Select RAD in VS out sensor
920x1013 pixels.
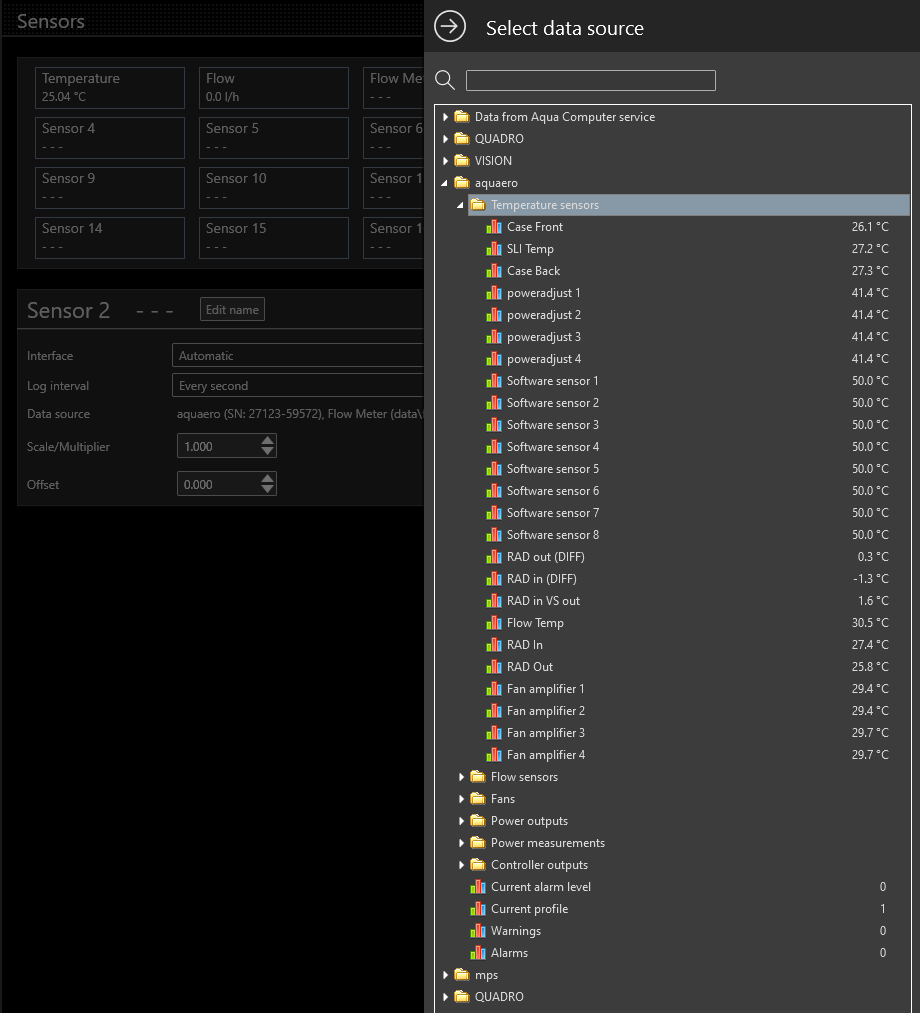(x=543, y=601)
